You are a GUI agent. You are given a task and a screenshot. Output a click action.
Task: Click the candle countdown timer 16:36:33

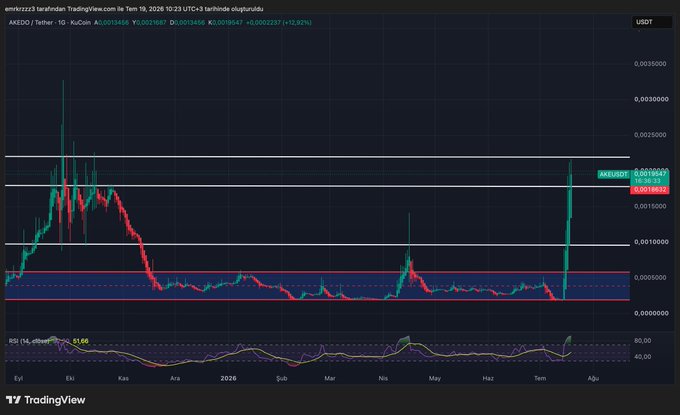pos(648,181)
